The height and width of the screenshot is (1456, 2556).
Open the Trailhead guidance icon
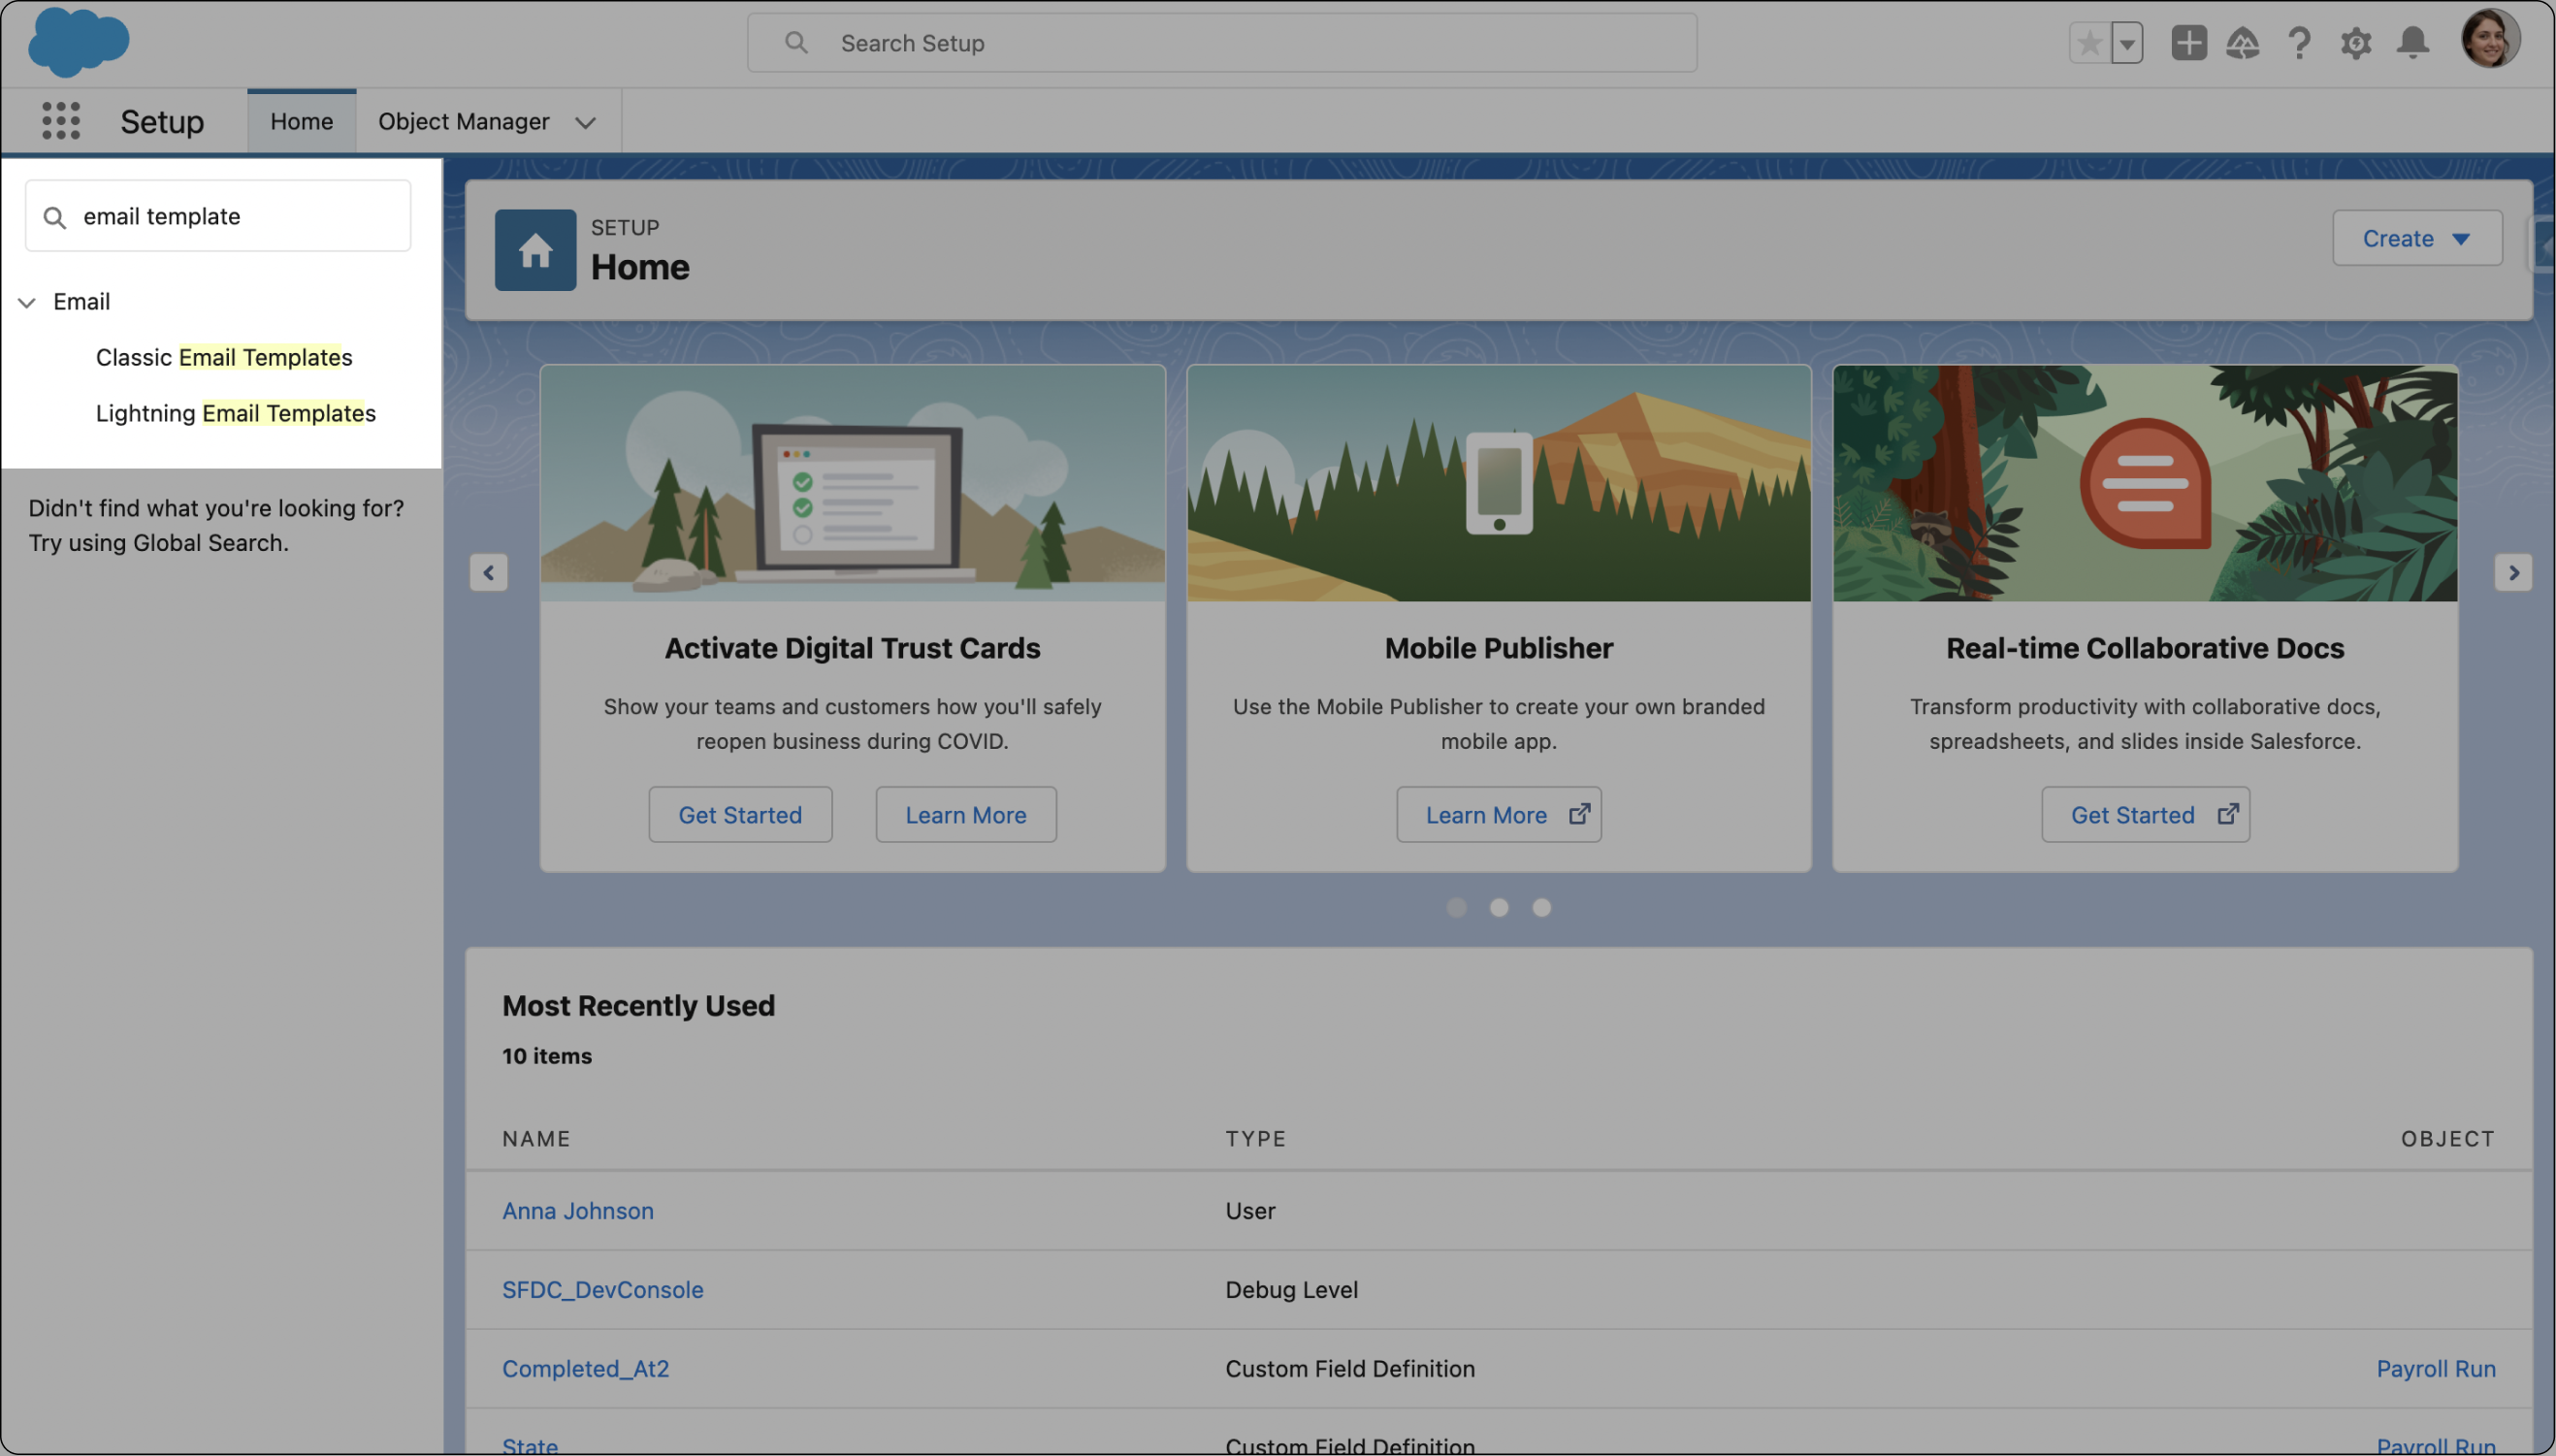pyautogui.click(x=2243, y=43)
